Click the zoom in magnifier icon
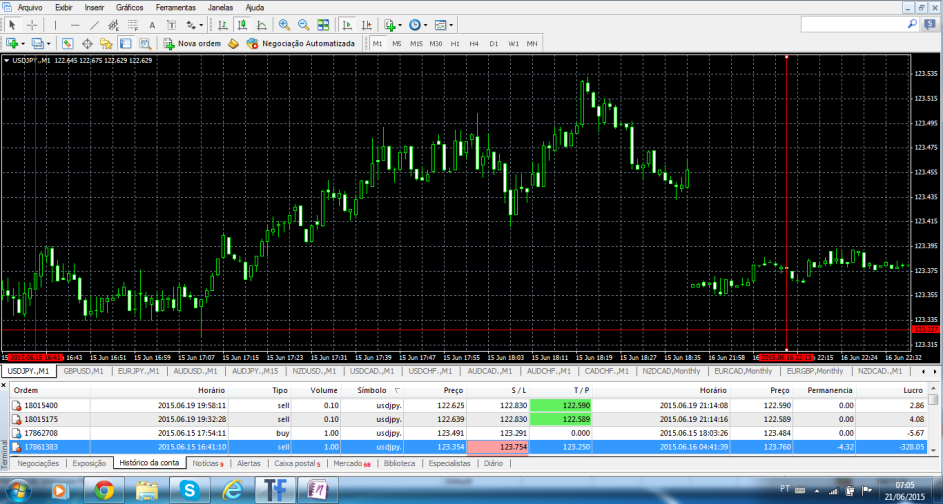Viewport: 943px width, 504px height. click(x=285, y=24)
